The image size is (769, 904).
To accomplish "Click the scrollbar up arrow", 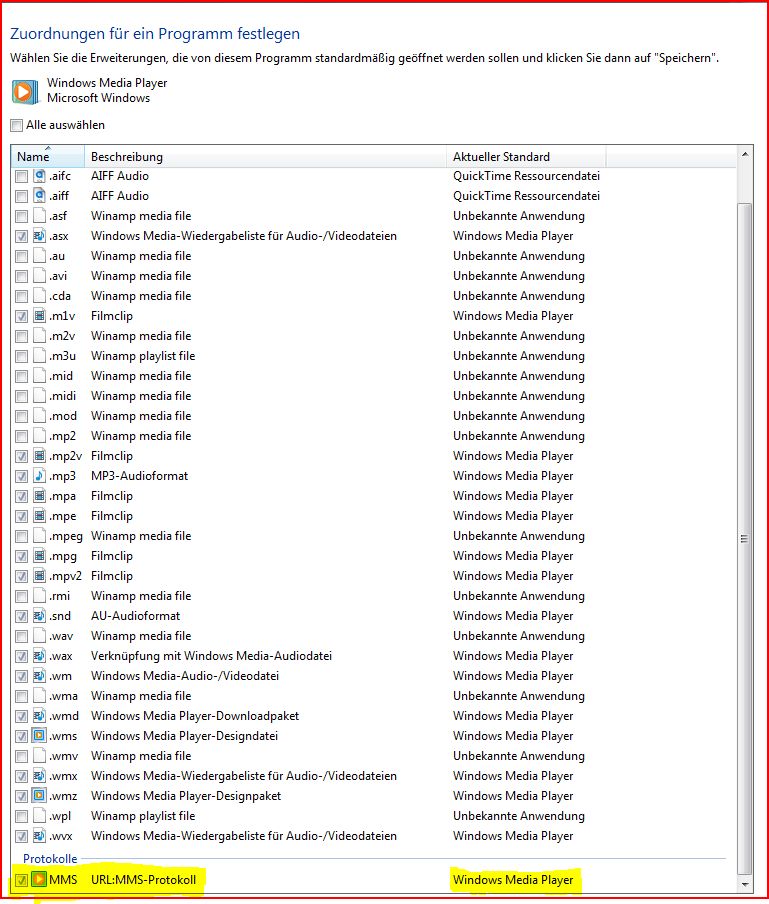I will tap(745, 155).
